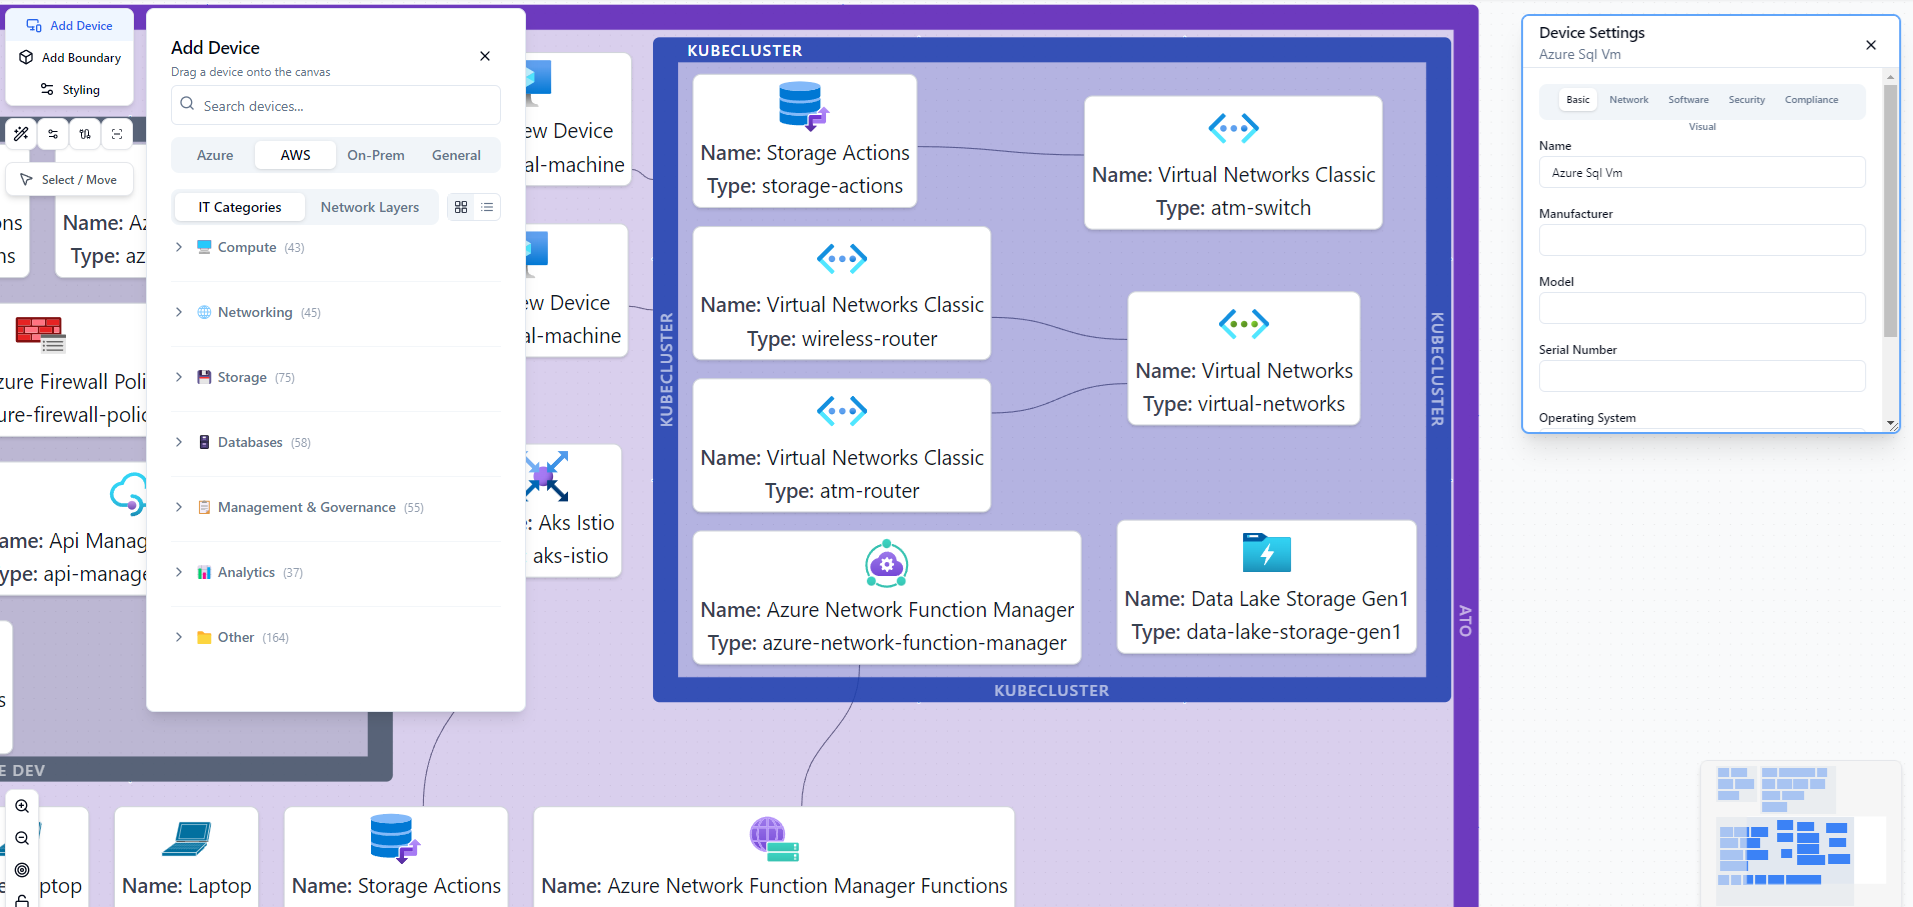
Task: Click the Aks Istio icon
Action: coord(547,476)
